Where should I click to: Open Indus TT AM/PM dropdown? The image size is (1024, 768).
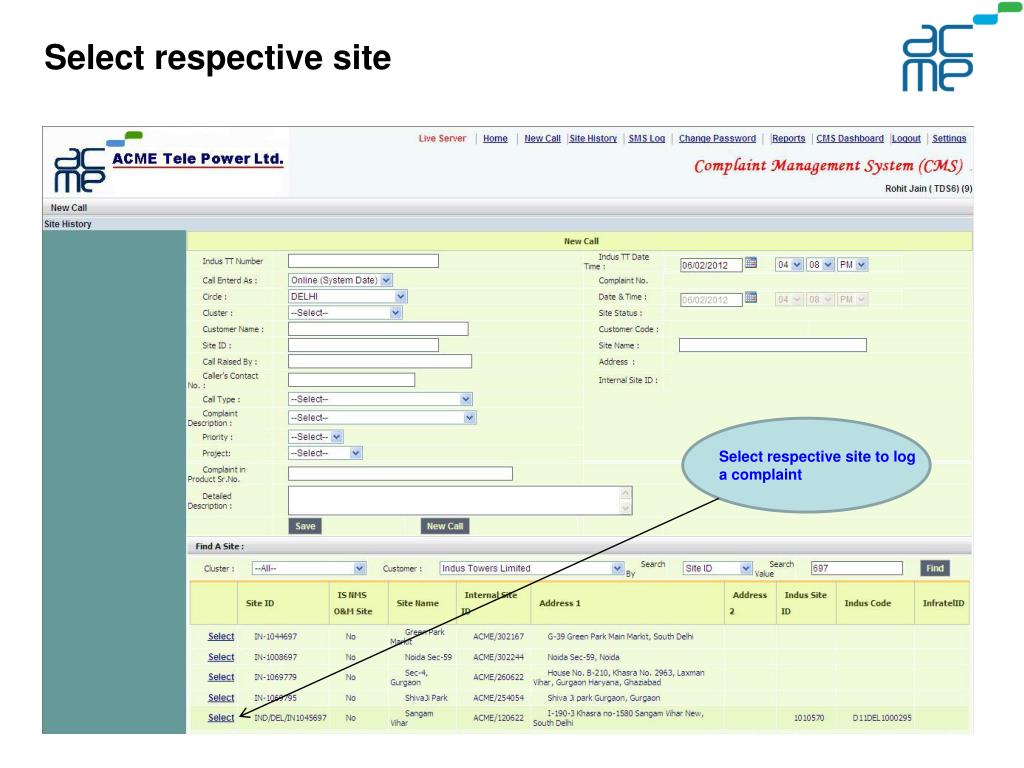pos(852,265)
